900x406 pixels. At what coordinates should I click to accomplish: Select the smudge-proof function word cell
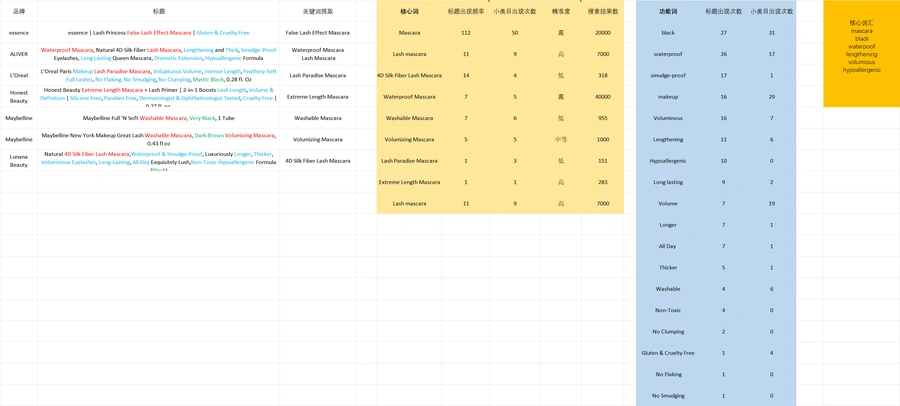[668, 75]
